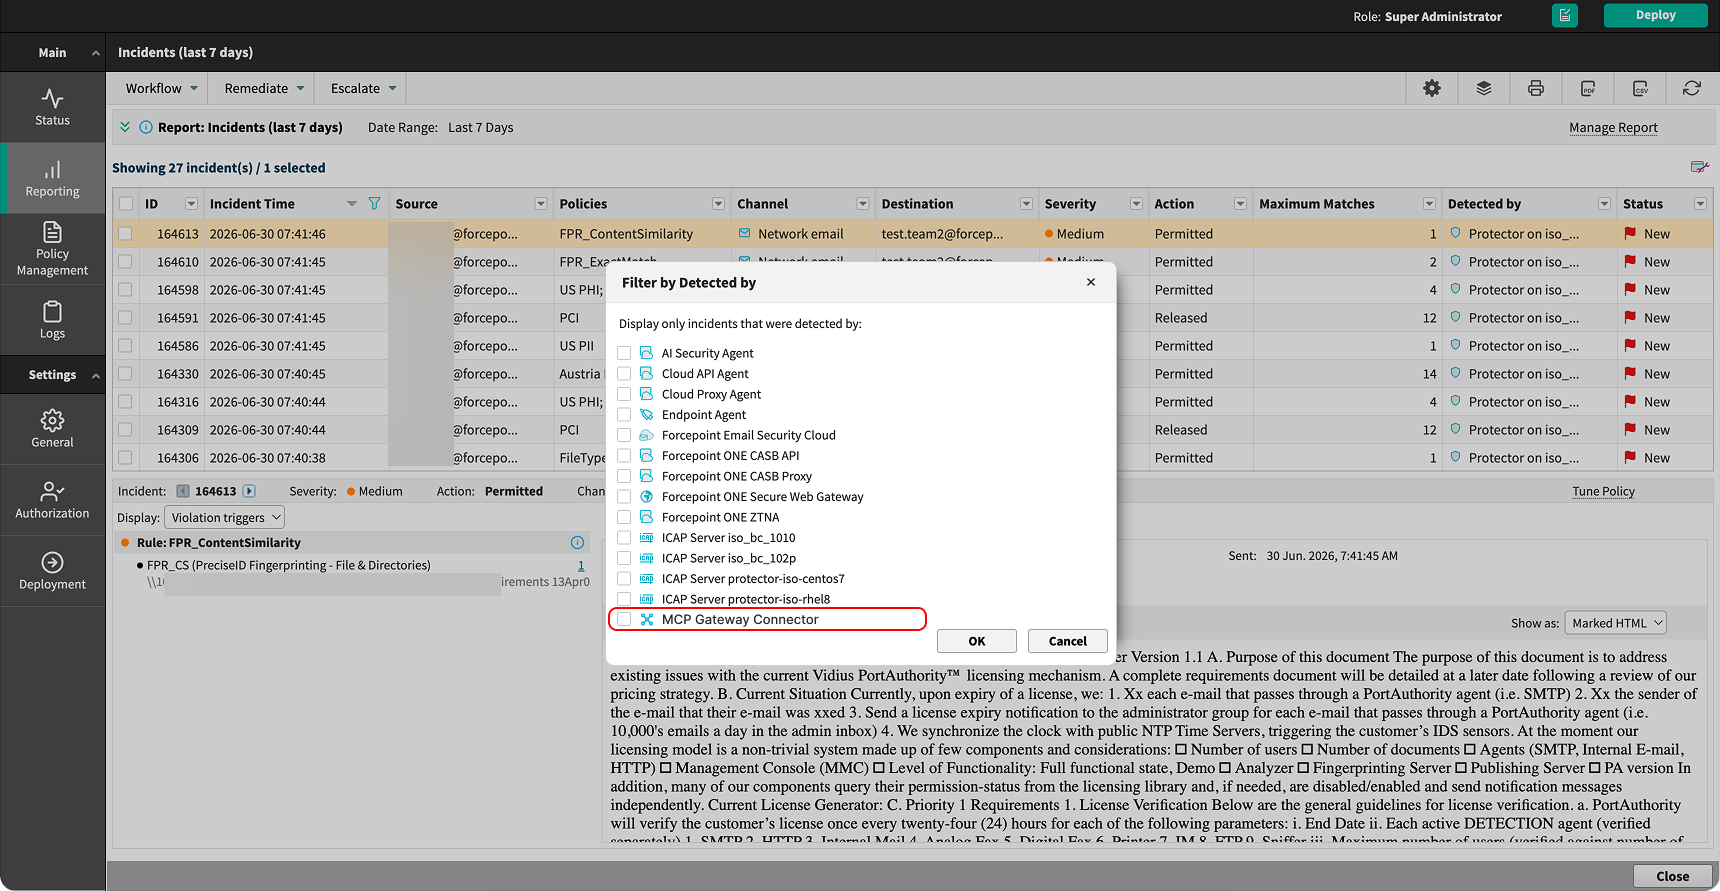Image resolution: width=1720 pixels, height=891 pixels.
Task: Check the Endpoint Agent checkbox
Action: (x=624, y=414)
